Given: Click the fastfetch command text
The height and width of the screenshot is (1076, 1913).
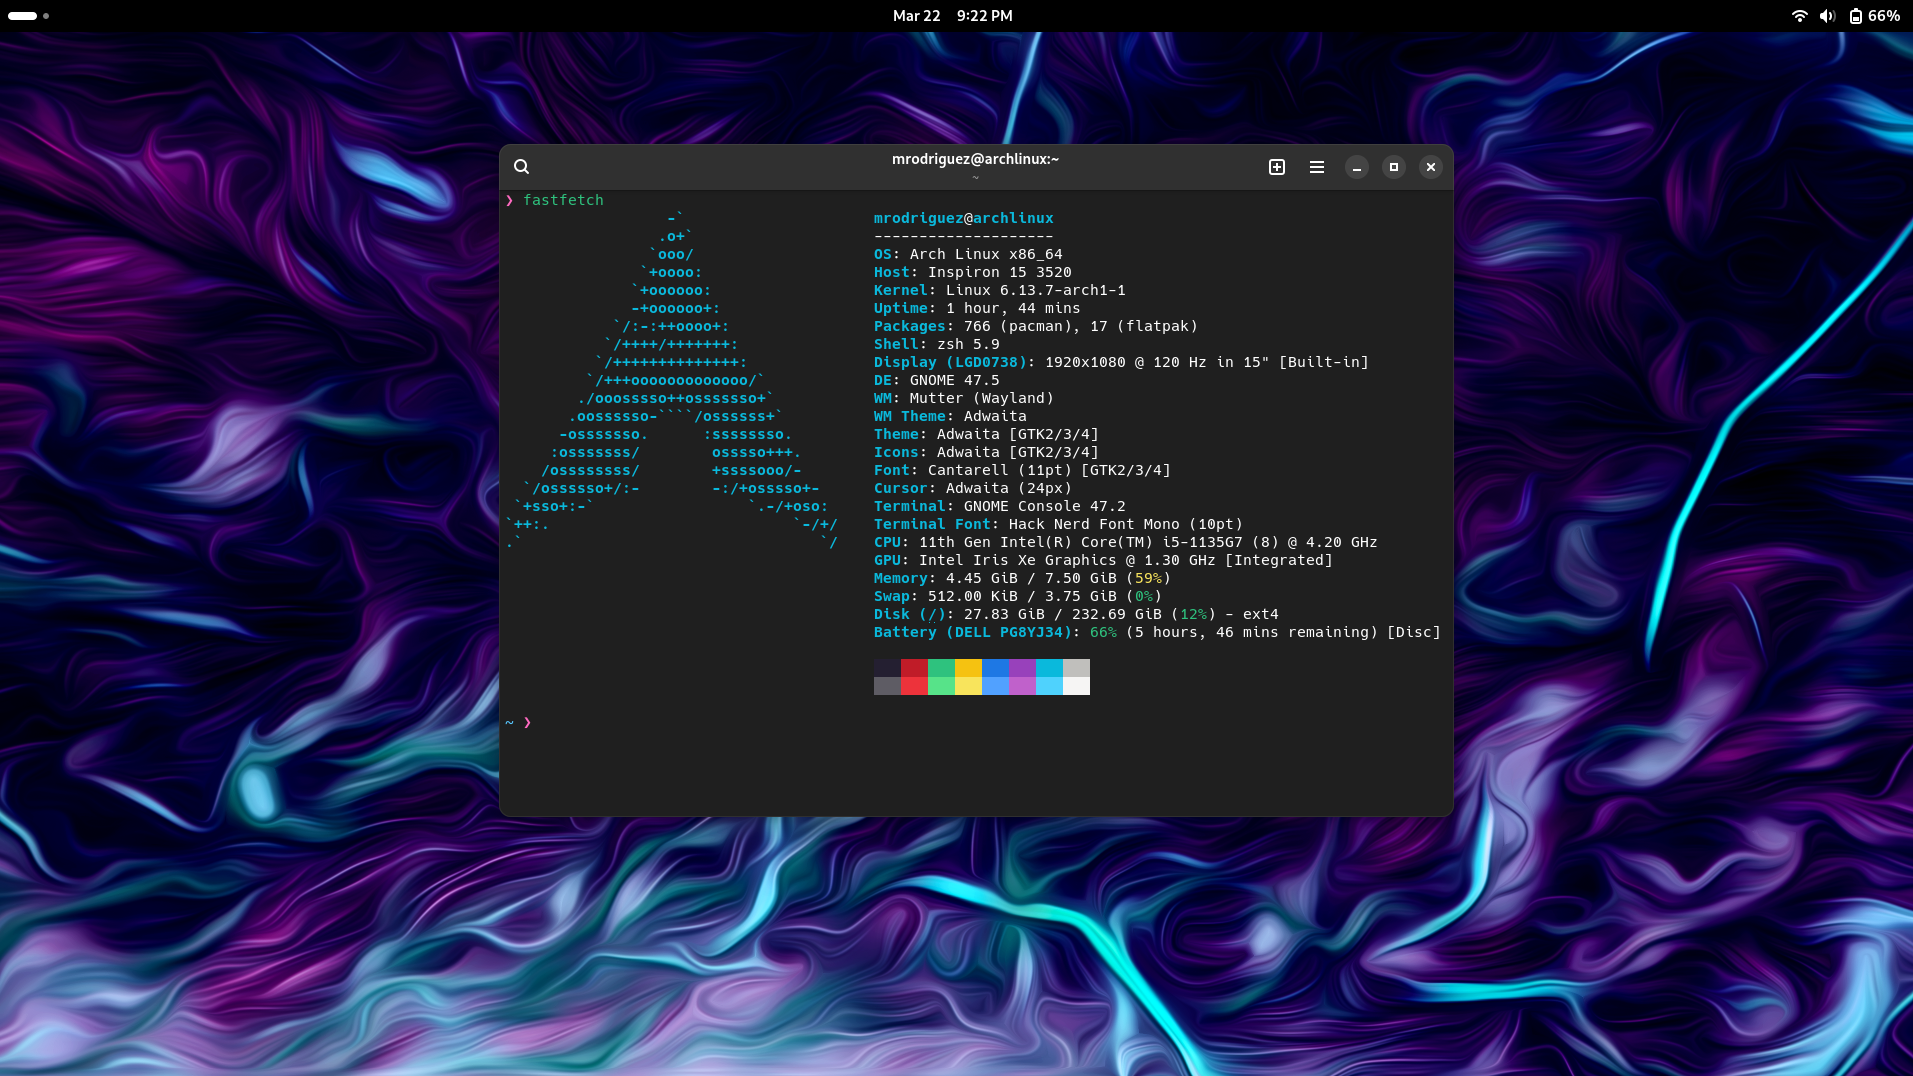Looking at the screenshot, I should (564, 200).
